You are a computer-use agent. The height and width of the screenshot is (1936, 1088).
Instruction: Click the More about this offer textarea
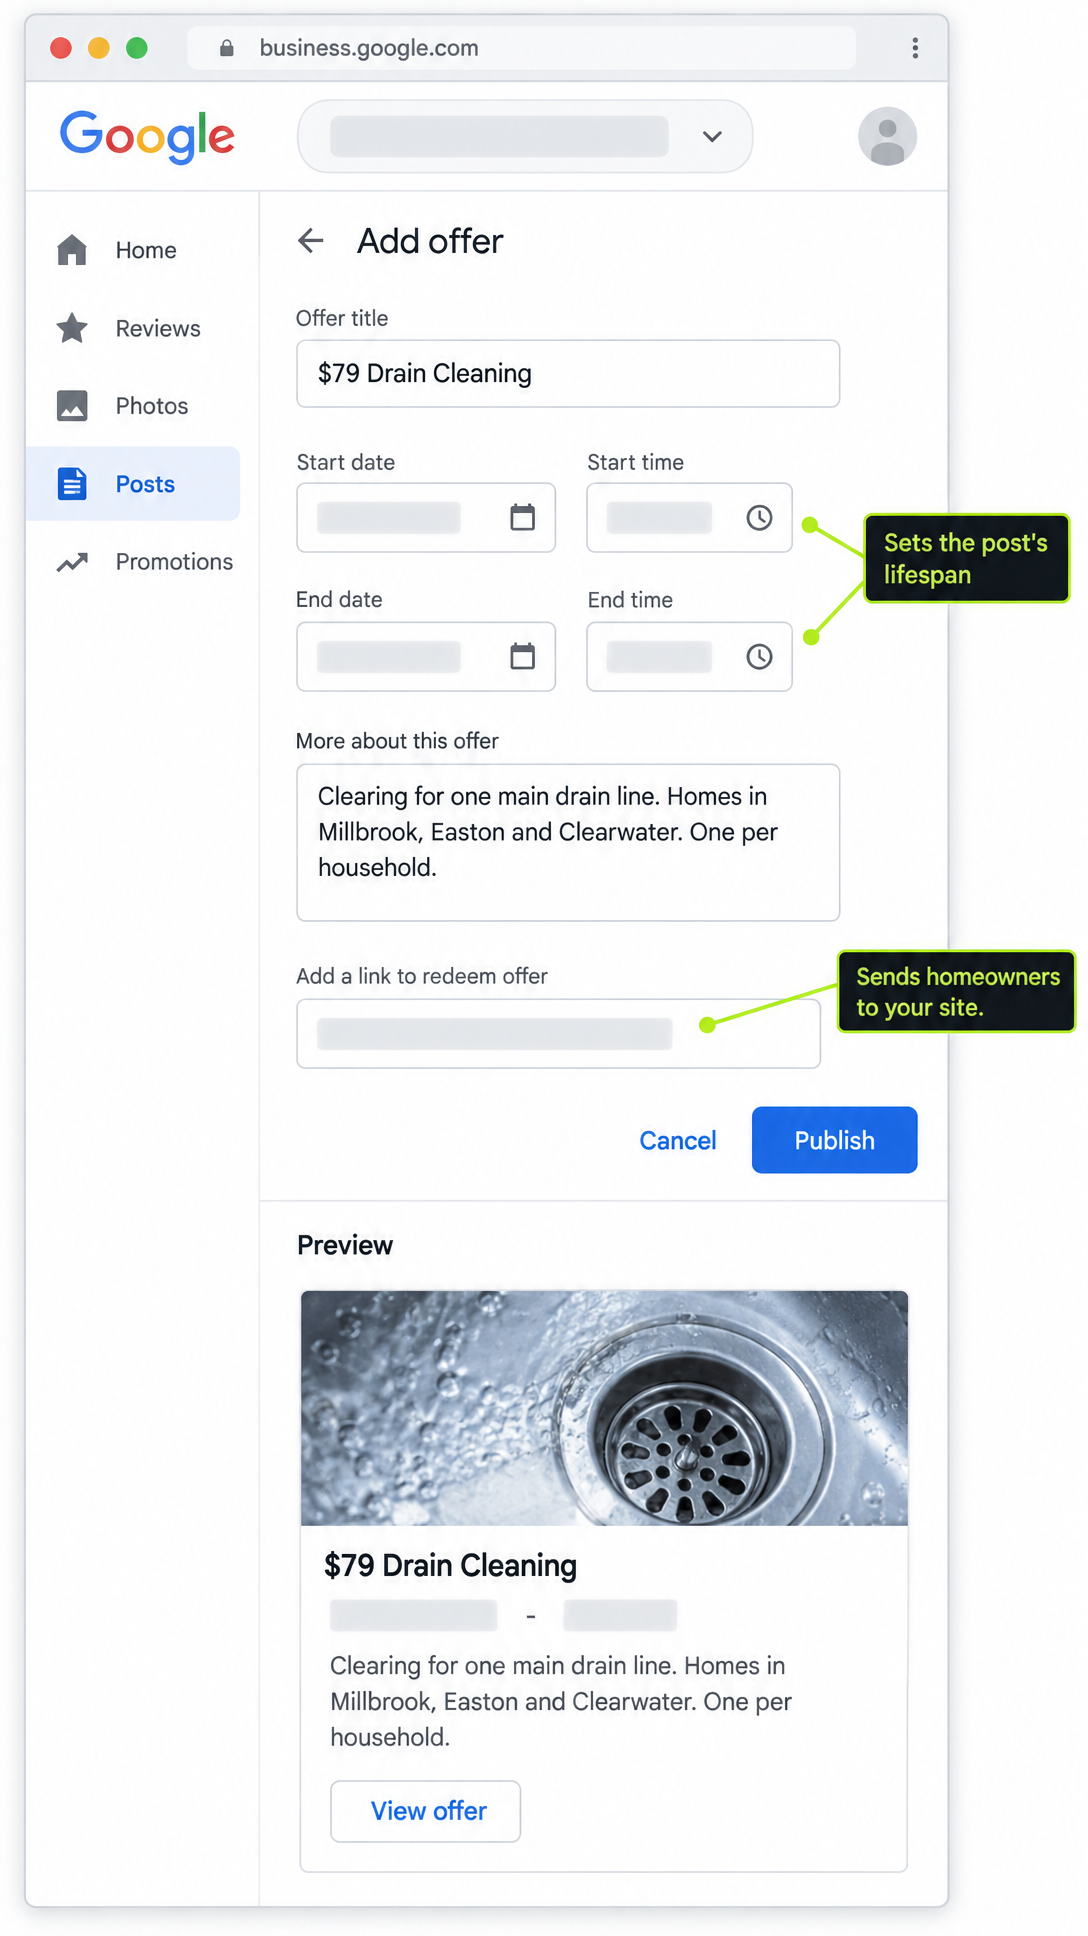pos(568,842)
